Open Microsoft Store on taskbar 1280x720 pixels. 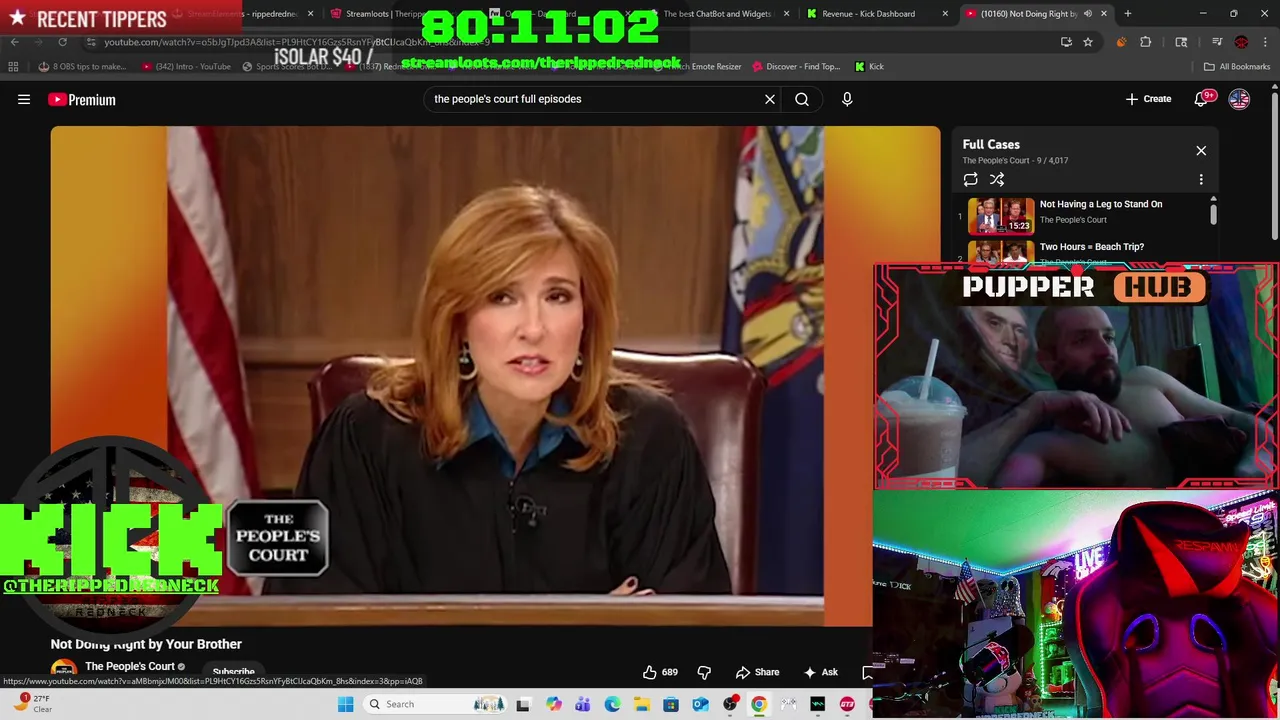point(671,704)
